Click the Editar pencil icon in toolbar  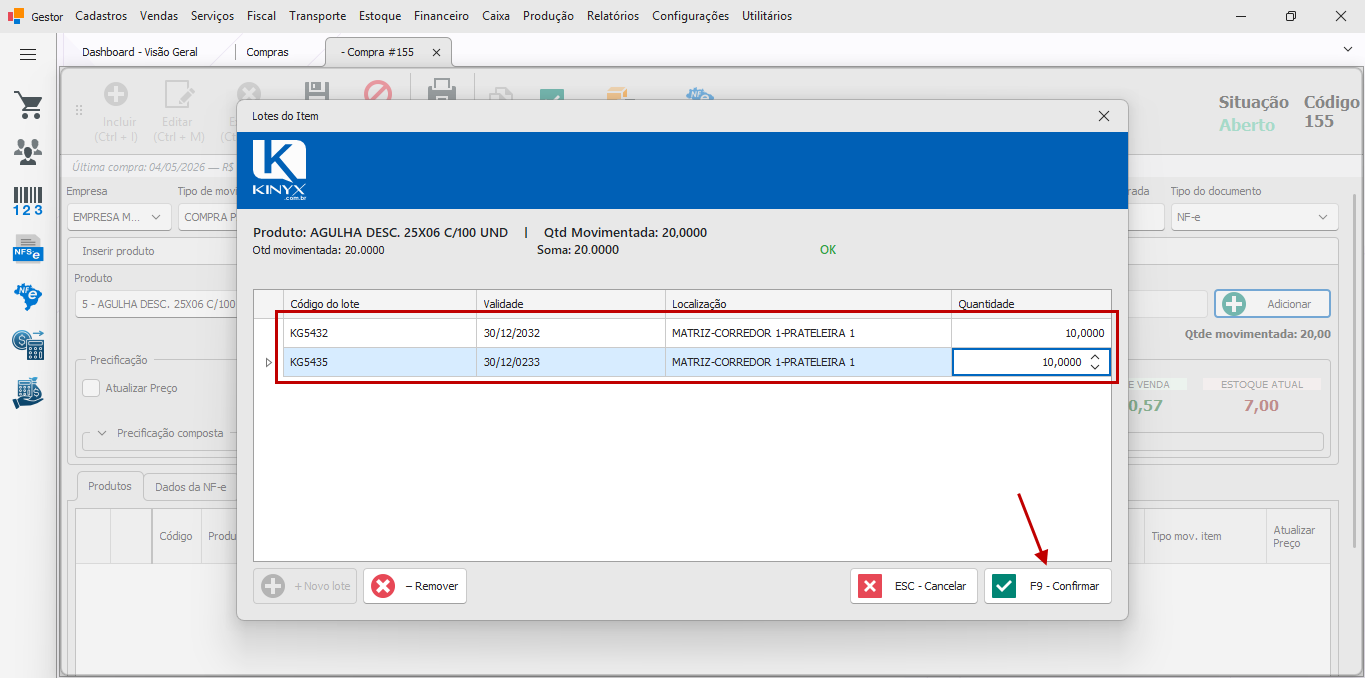point(178,94)
